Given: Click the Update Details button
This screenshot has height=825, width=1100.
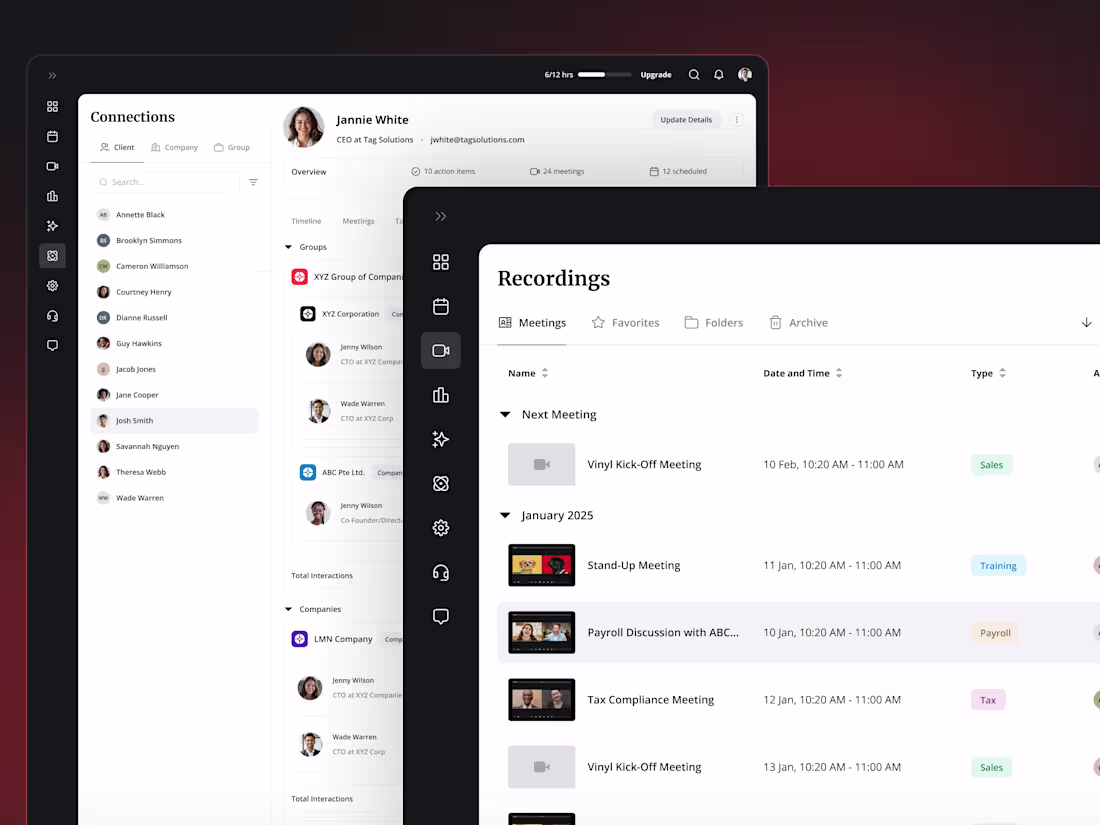Looking at the screenshot, I should [x=686, y=118].
